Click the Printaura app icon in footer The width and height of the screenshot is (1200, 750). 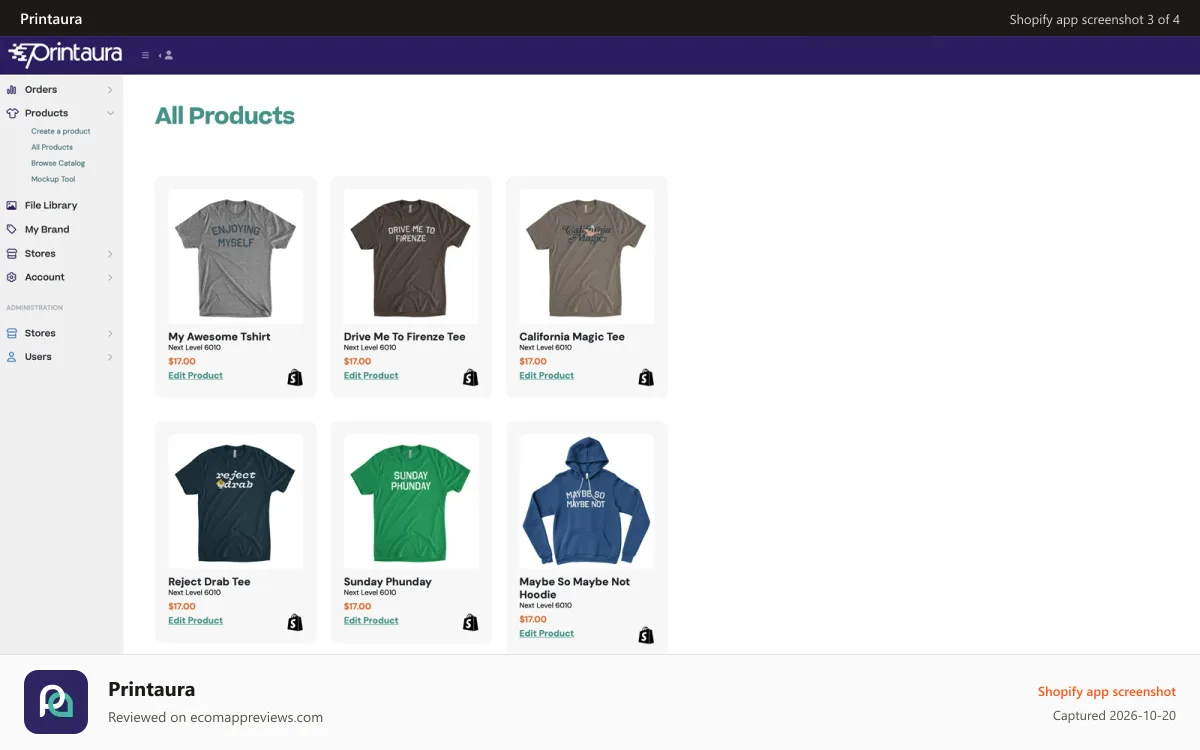click(x=56, y=702)
